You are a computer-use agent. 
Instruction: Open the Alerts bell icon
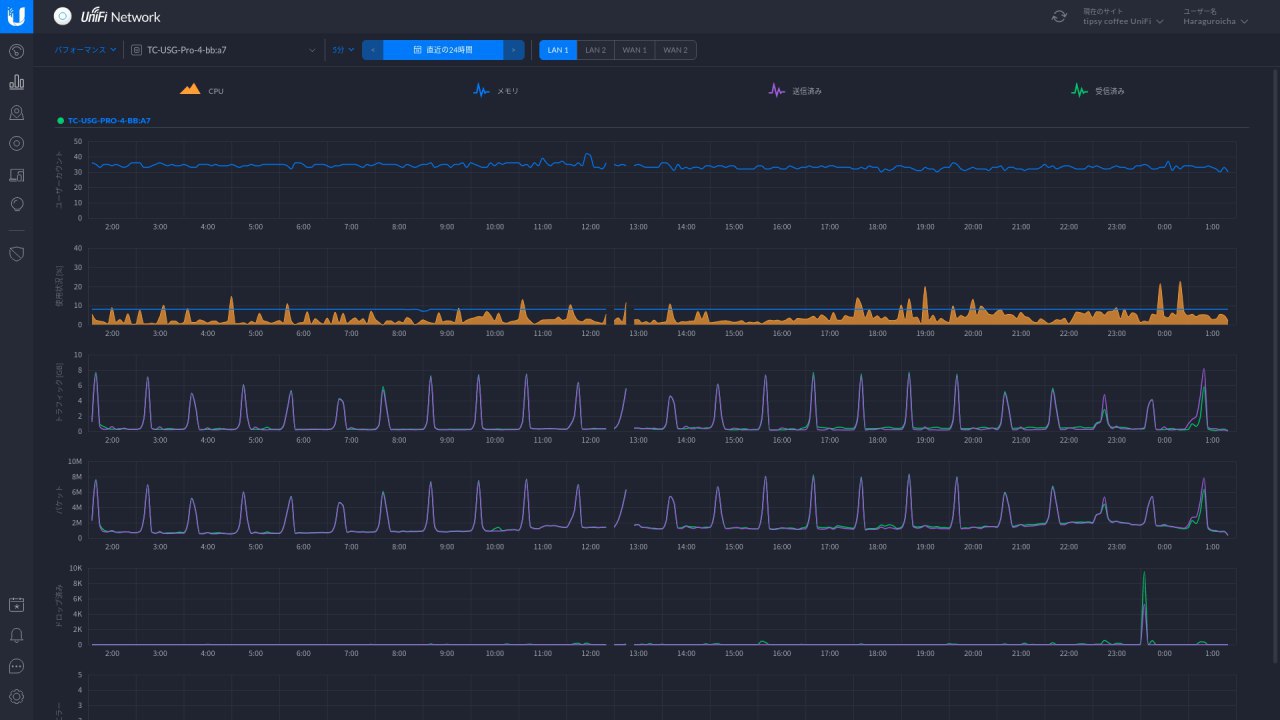pyautogui.click(x=16, y=635)
